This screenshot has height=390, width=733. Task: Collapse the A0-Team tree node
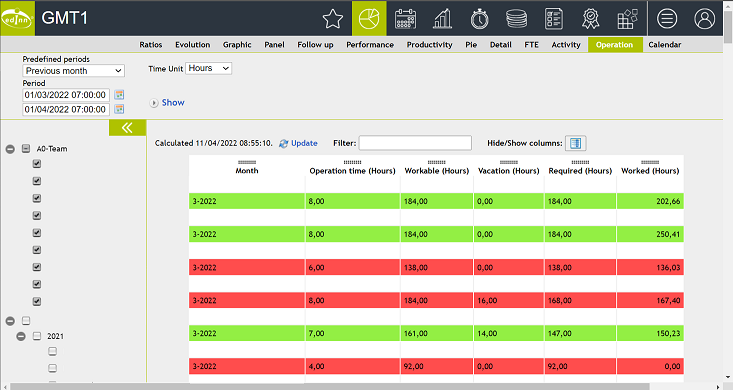coord(10,149)
